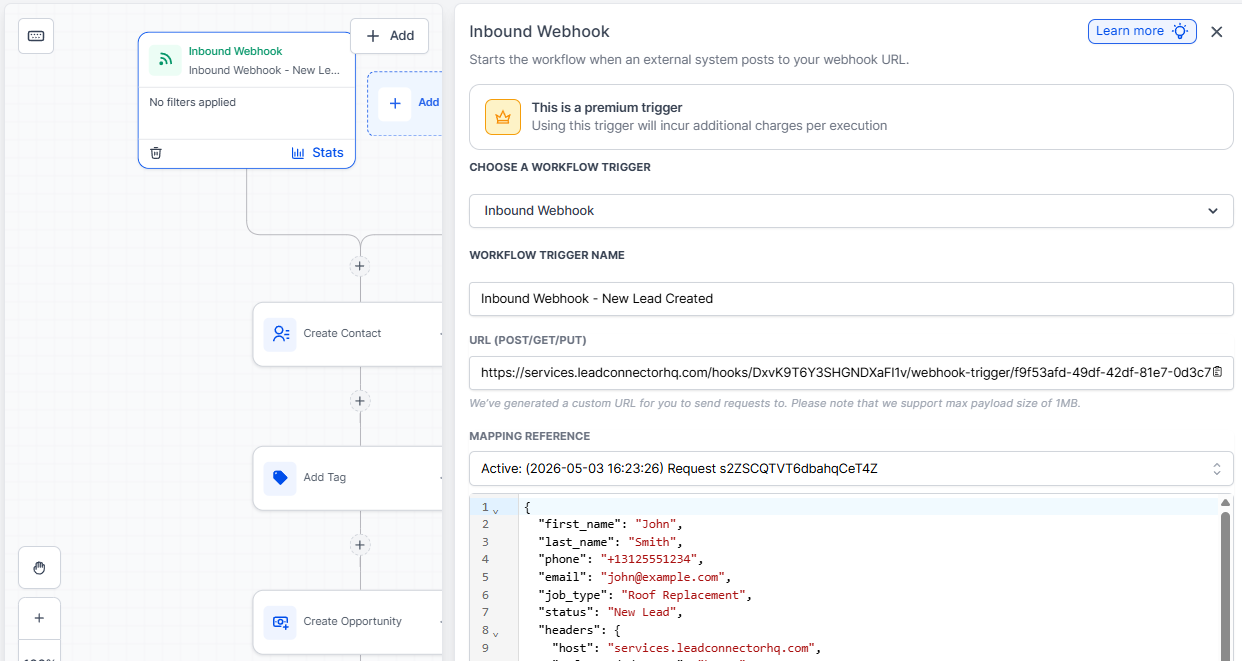Click the premium trigger crown icon

point(503,117)
